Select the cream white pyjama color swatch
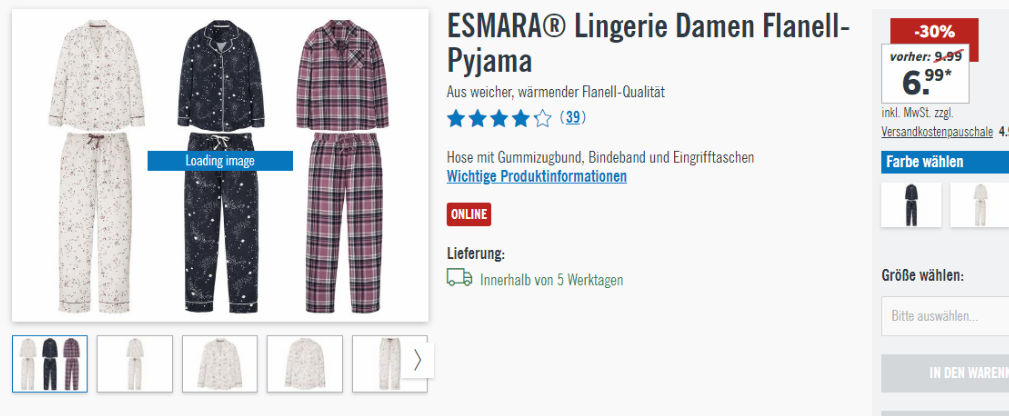Screen dimensions: 1009x416 point(979,205)
